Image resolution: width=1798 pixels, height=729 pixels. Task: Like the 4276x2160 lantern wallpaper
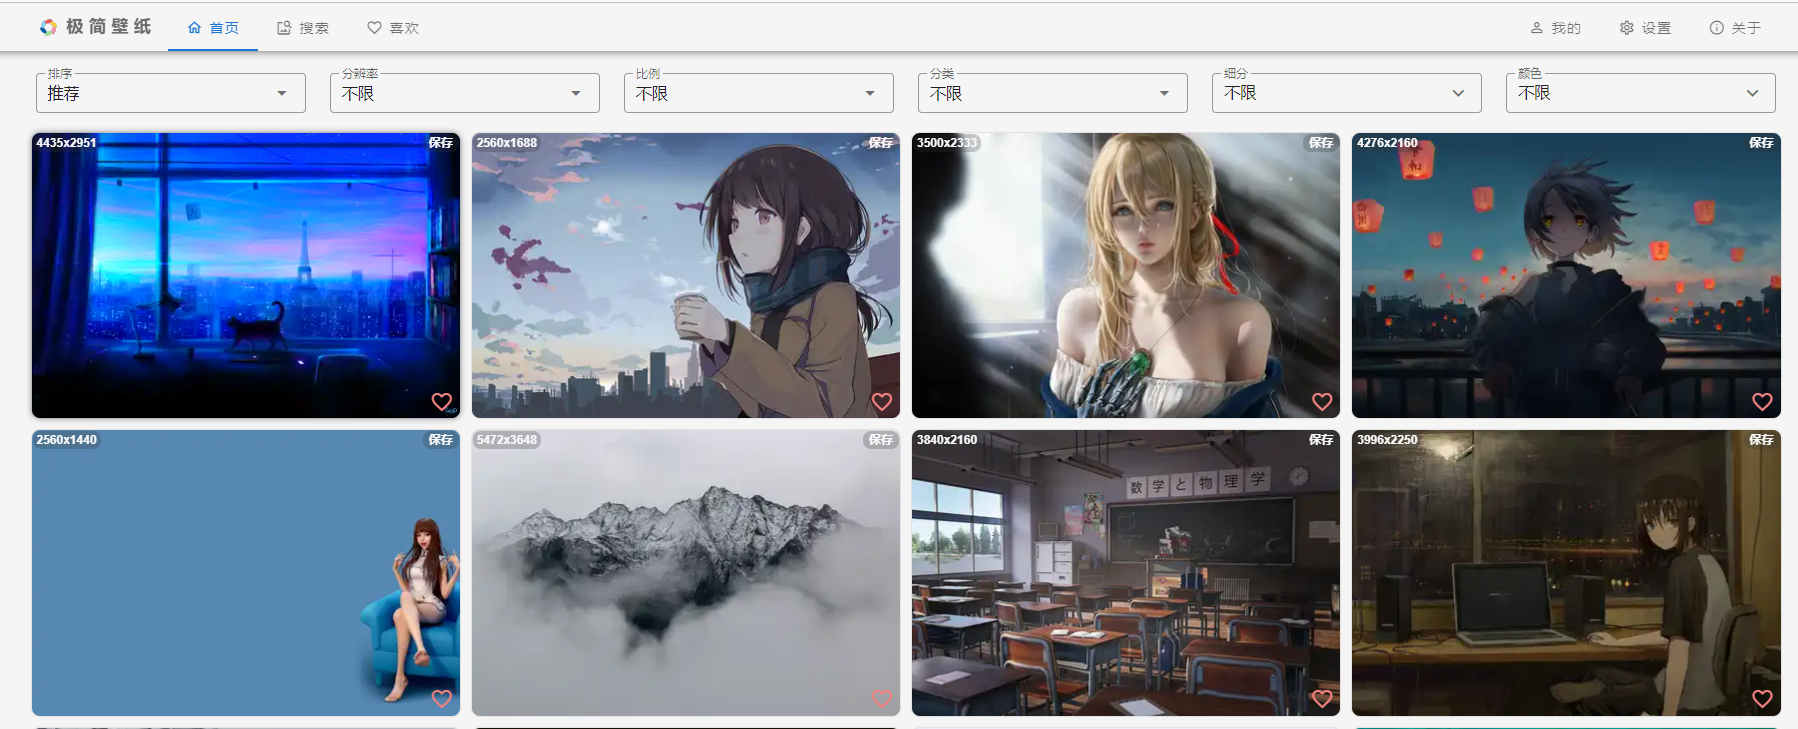tap(1762, 402)
